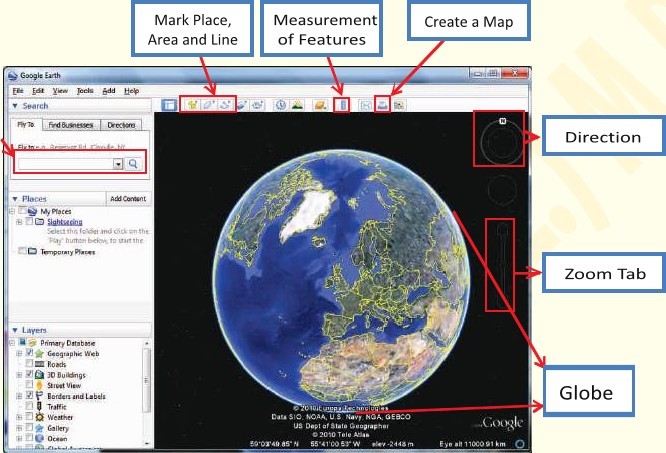The image size is (666, 453).
Task: Click the Ocean layer globe icon
Action: [40, 438]
